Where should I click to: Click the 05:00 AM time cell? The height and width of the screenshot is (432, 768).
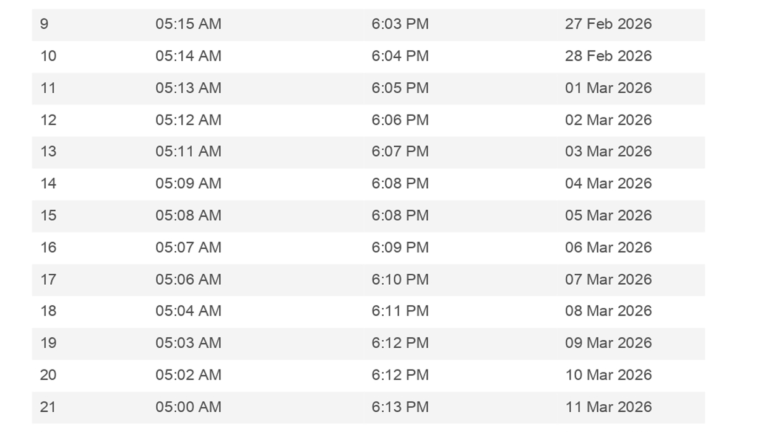coord(188,407)
